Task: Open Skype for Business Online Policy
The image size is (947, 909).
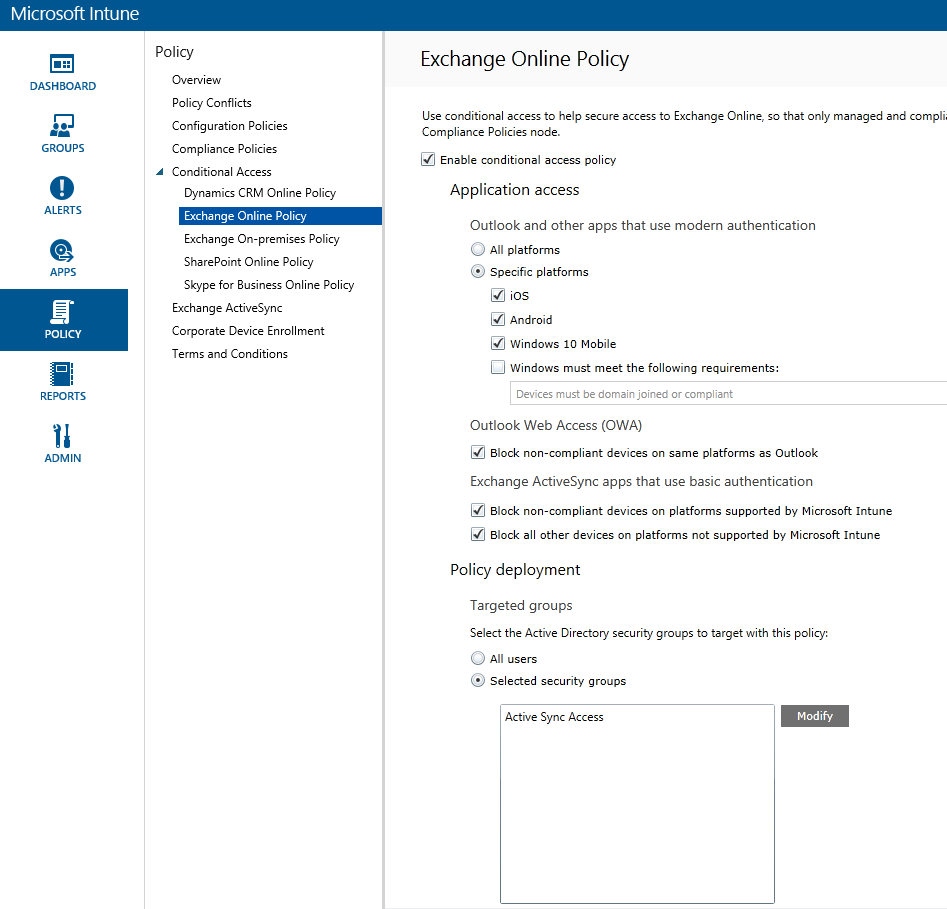Action: click(269, 284)
